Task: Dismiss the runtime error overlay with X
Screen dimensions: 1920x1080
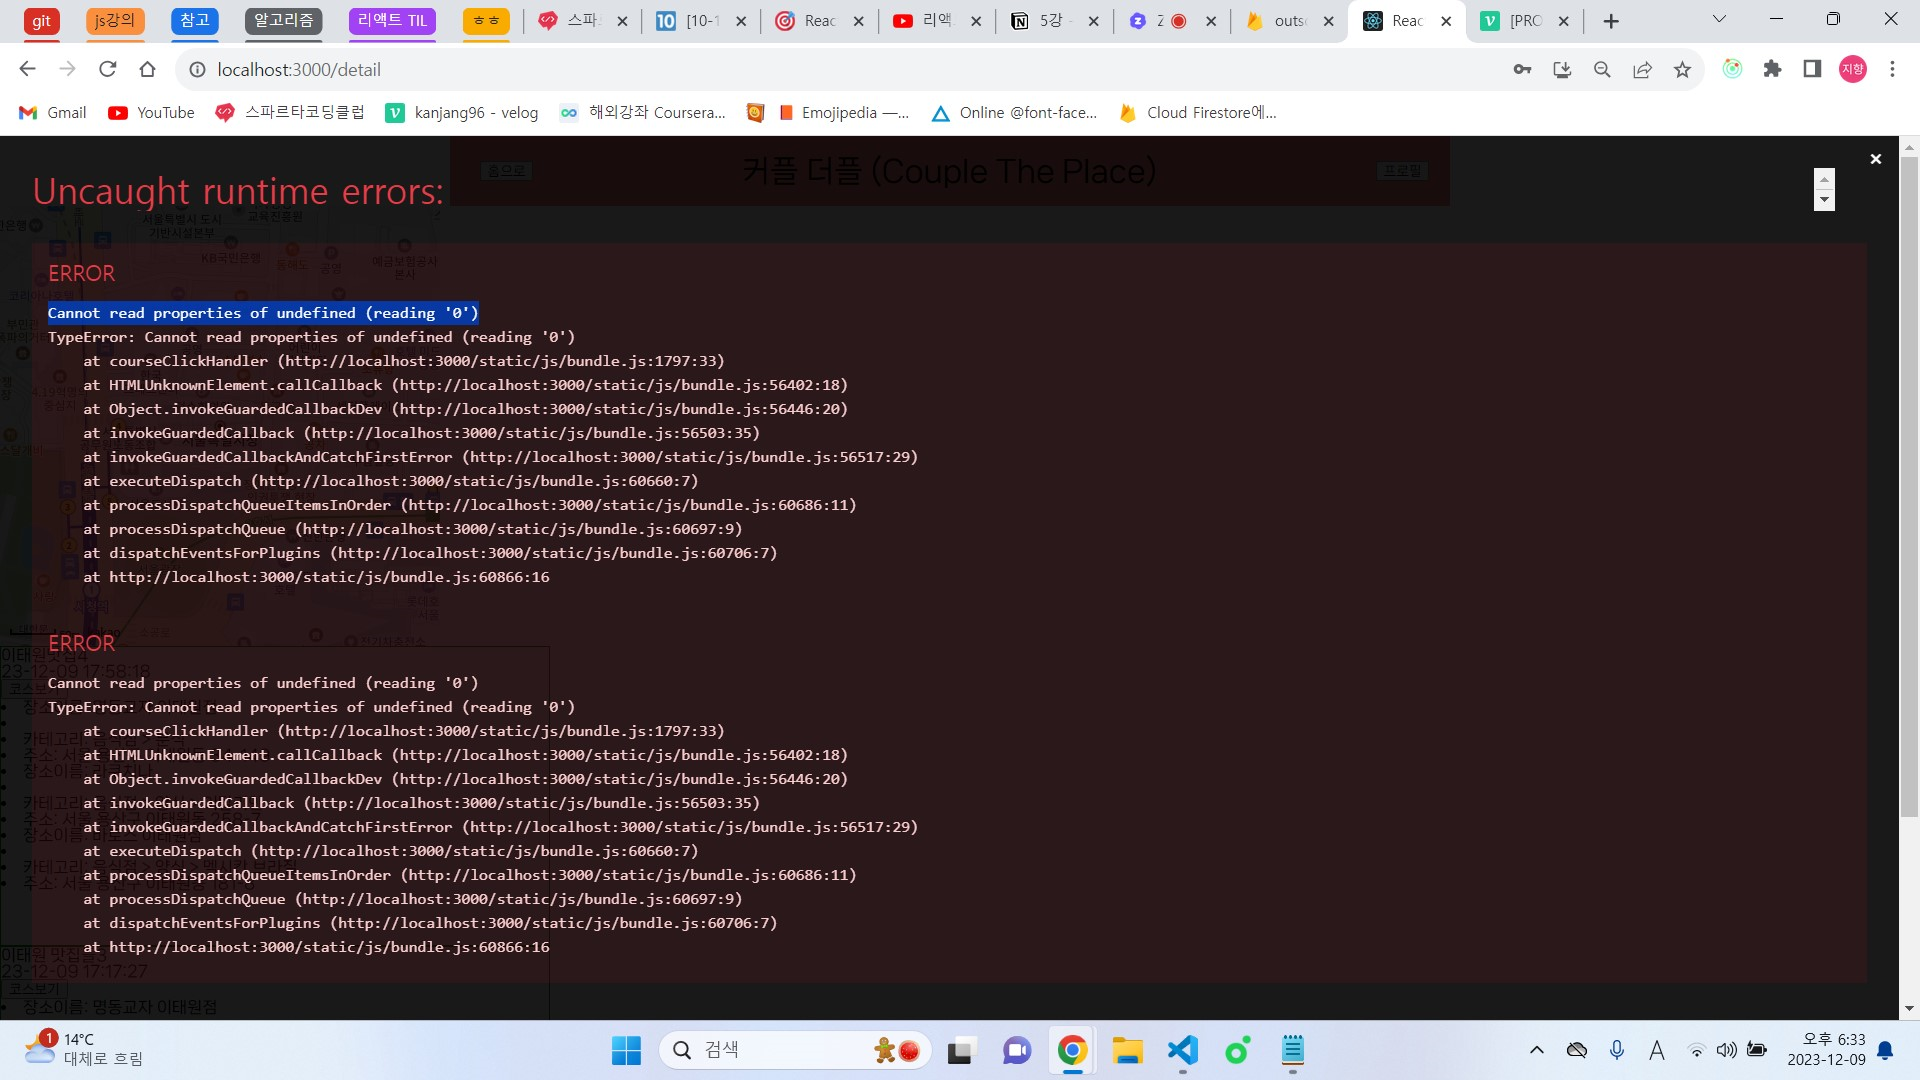Action: 1875,159
